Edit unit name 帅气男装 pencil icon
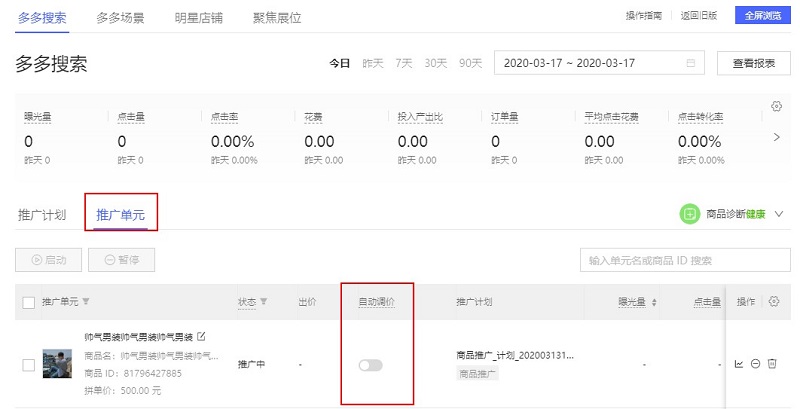The height and width of the screenshot is (409, 800). pyautogui.click(x=201, y=336)
